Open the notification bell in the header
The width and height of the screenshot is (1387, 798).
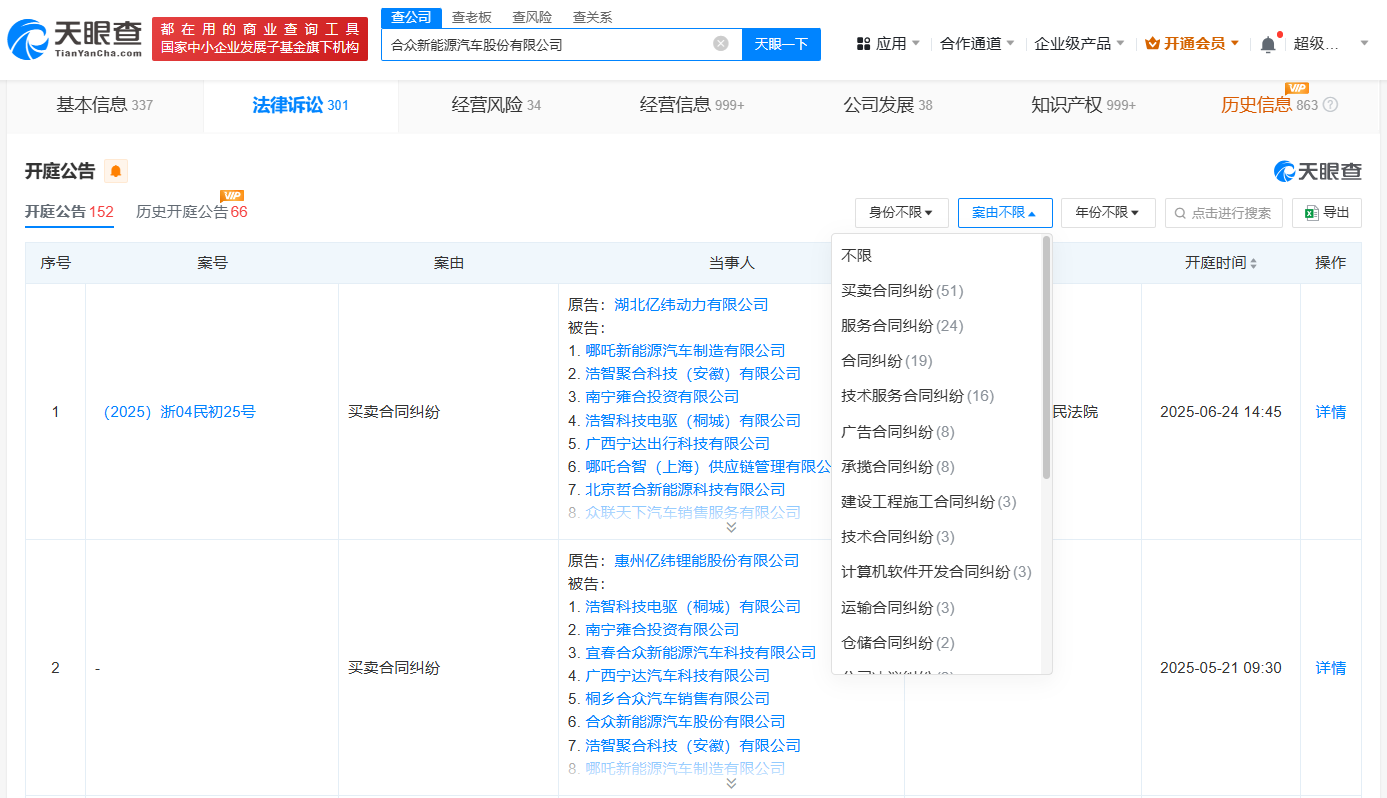coord(1268,44)
